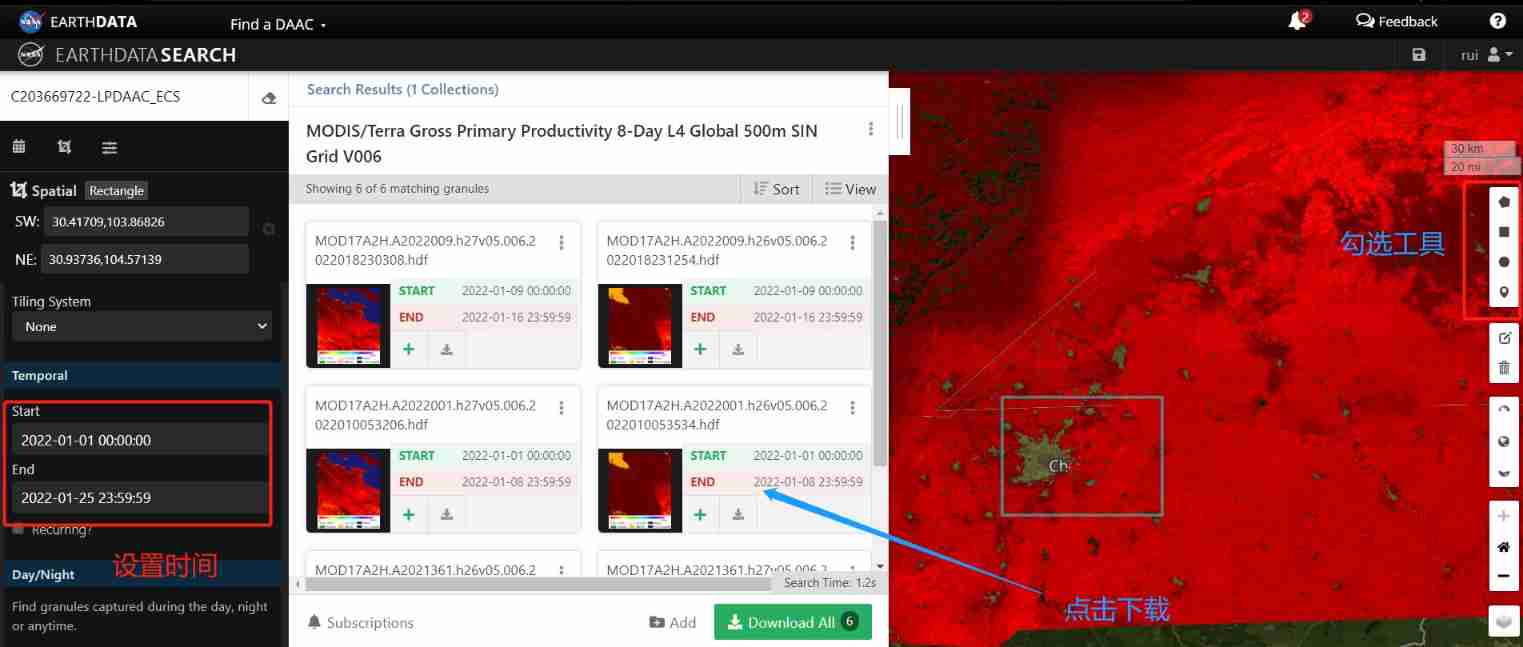Expand the Find a DAAC dropdown
The height and width of the screenshot is (647, 1523).
click(278, 24)
